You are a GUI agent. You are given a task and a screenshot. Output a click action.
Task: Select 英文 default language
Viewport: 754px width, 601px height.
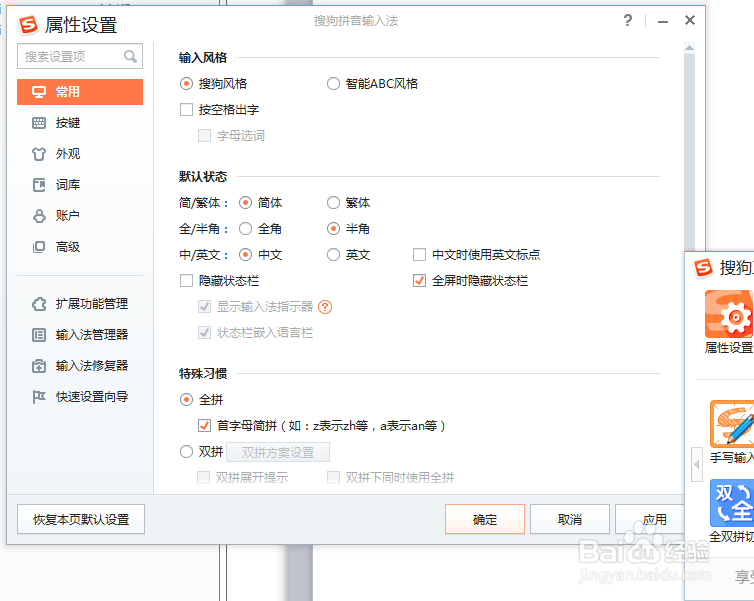pyautogui.click(x=333, y=254)
